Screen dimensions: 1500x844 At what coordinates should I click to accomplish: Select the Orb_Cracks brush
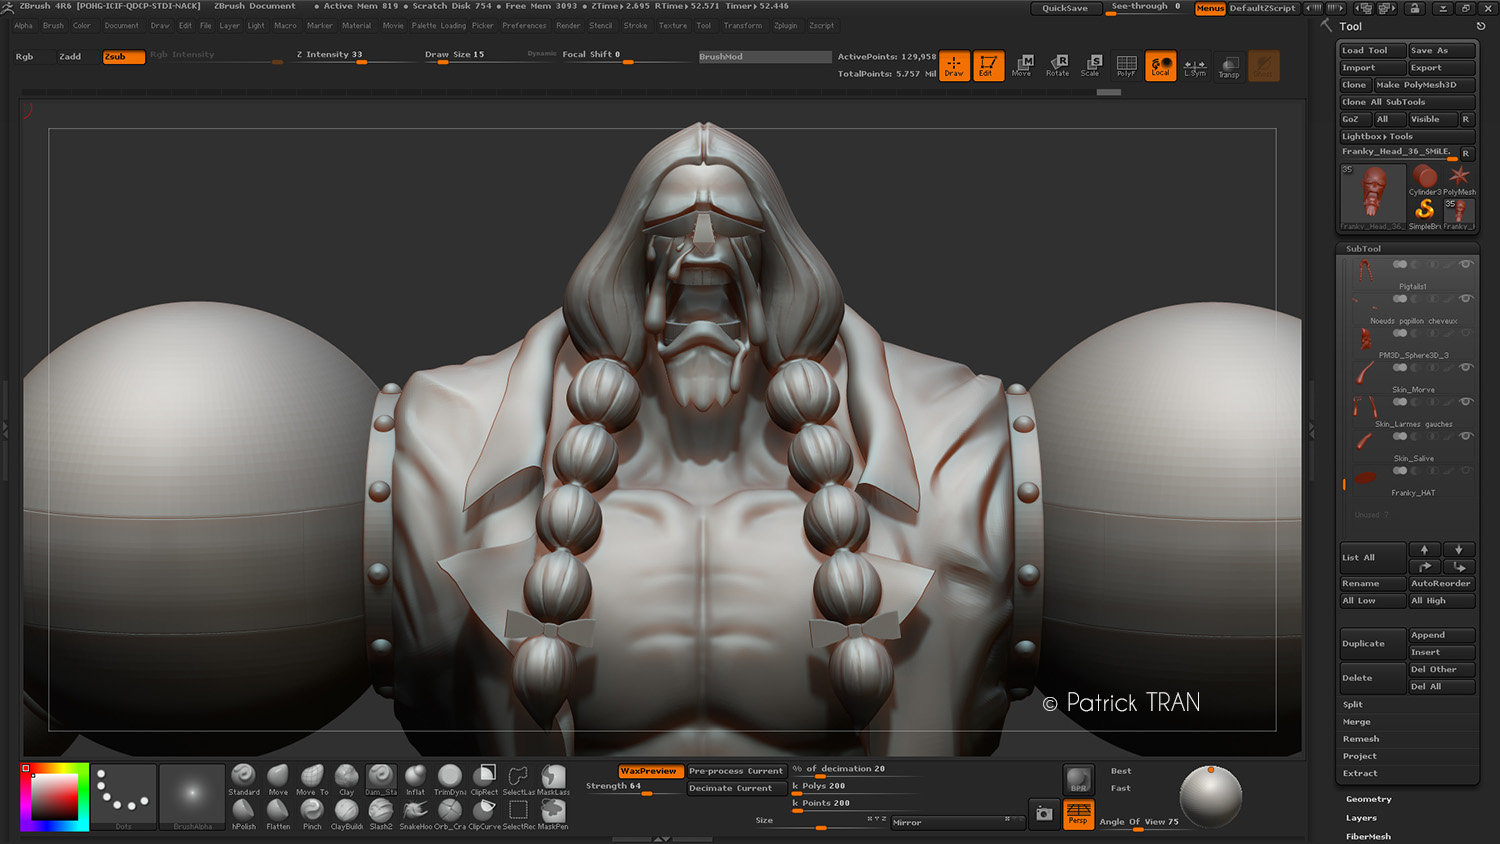(450, 814)
